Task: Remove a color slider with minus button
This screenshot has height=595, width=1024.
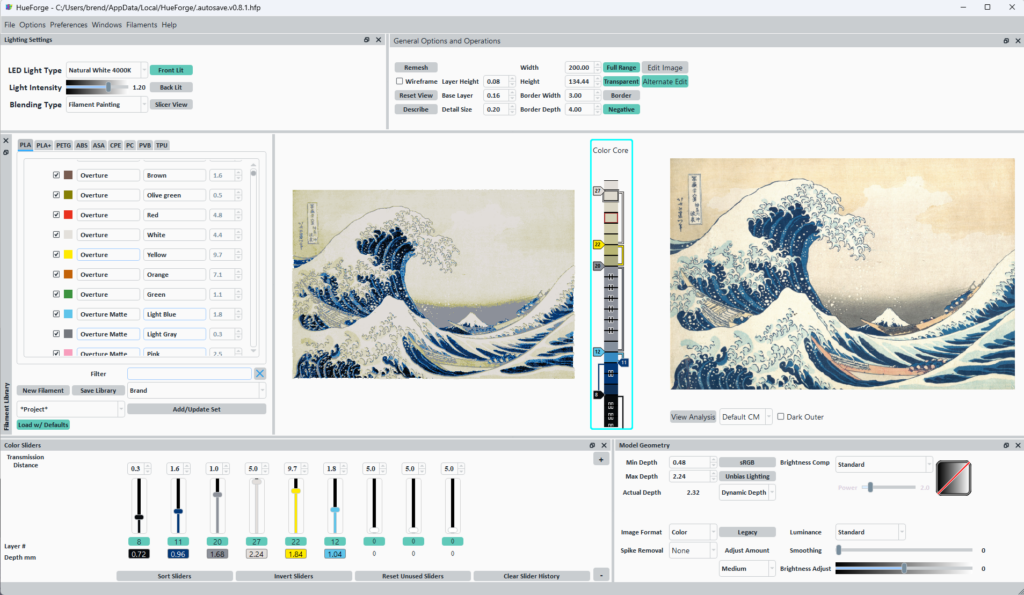Action: tap(601, 575)
